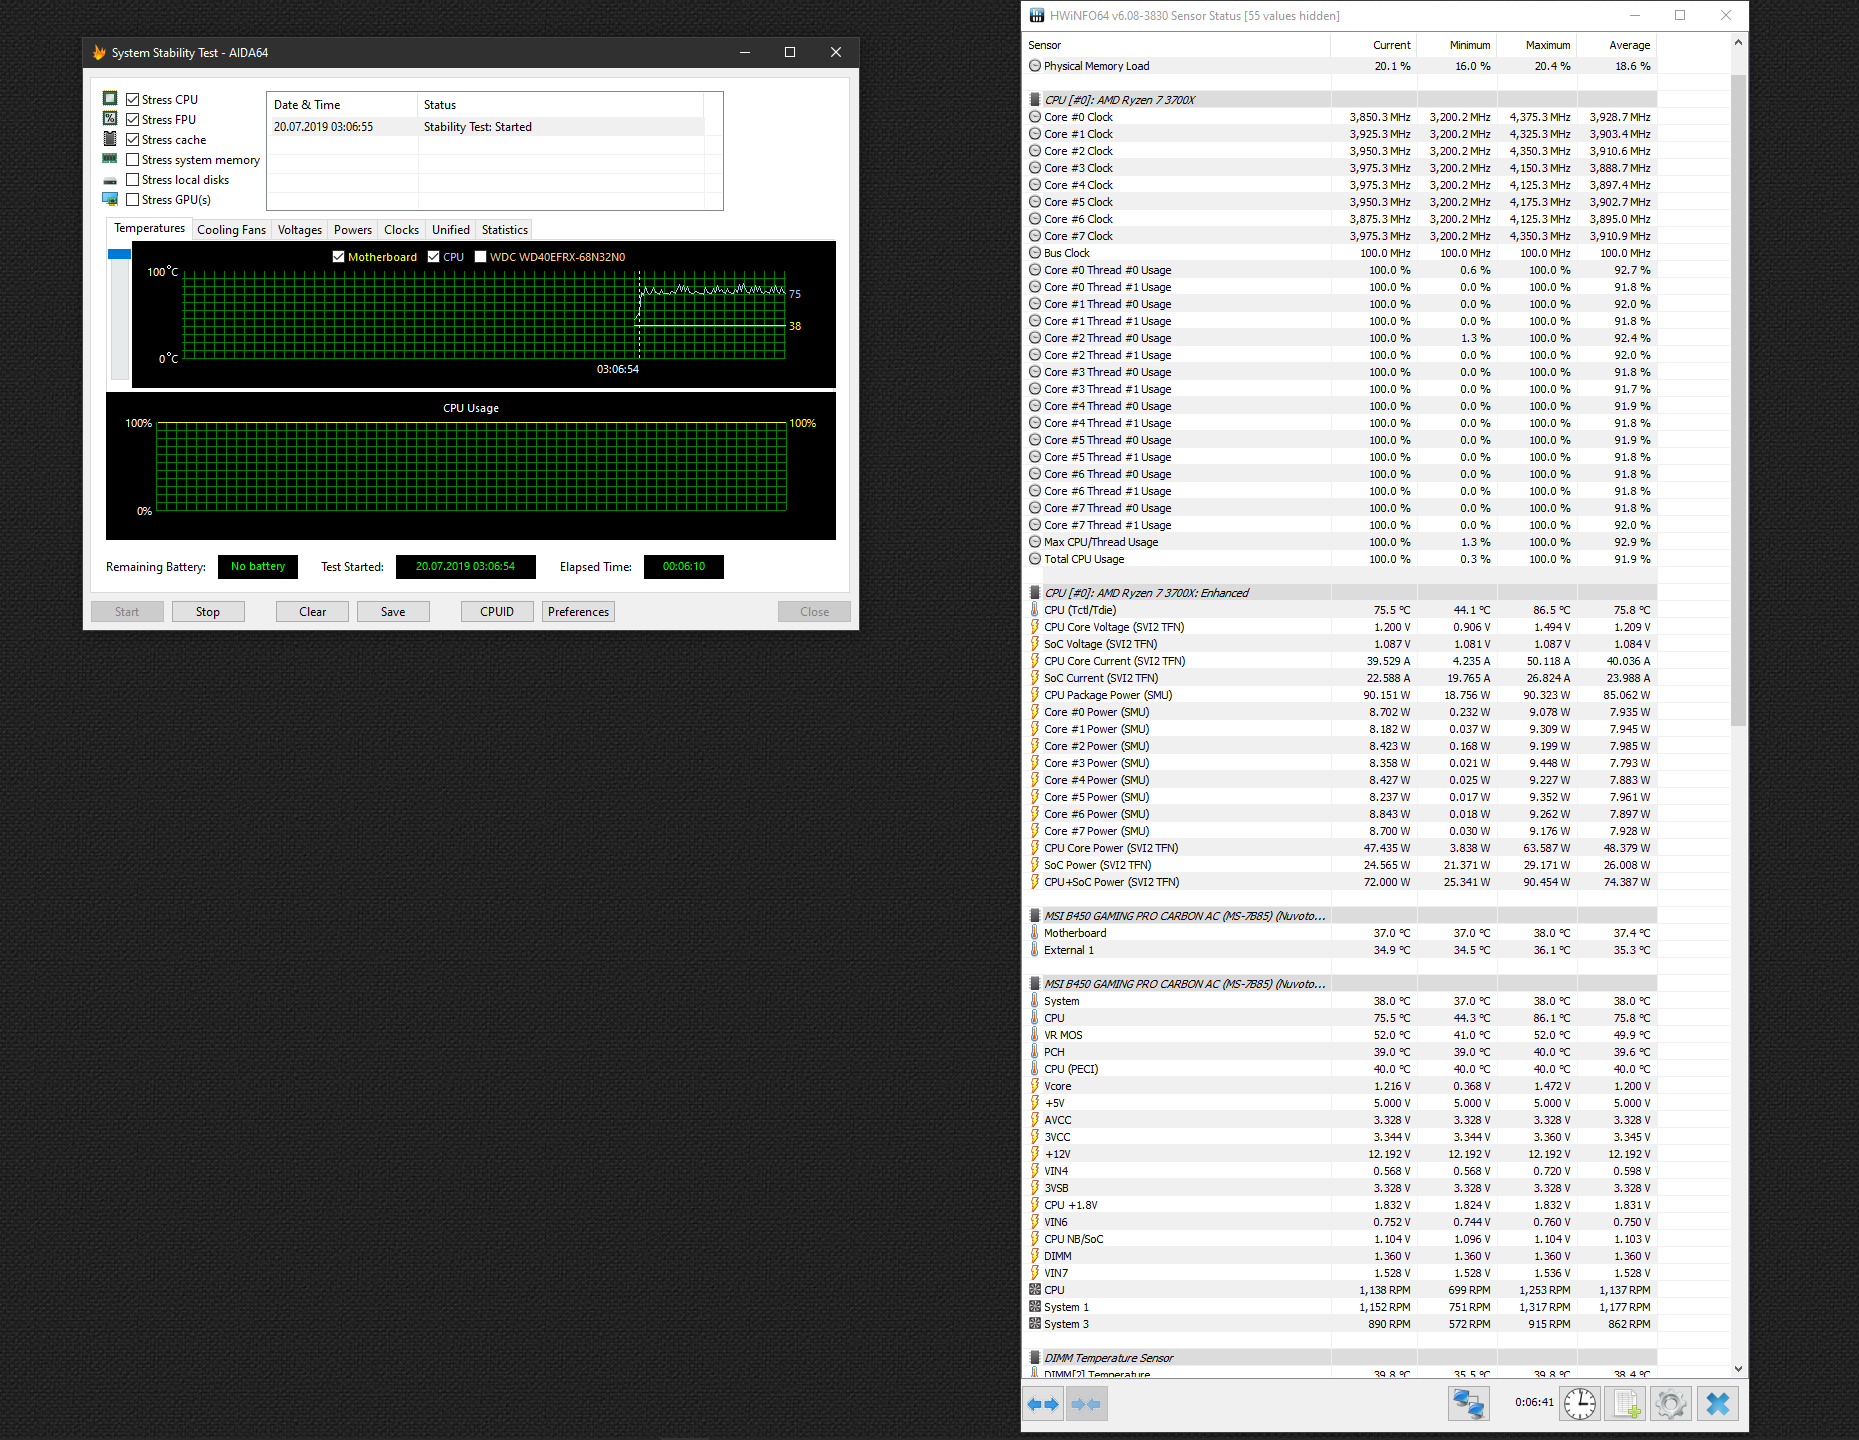Click the Sensor column header in HWiNFO
The height and width of the screenshot is (1440, 1859).
(1177, 45)
